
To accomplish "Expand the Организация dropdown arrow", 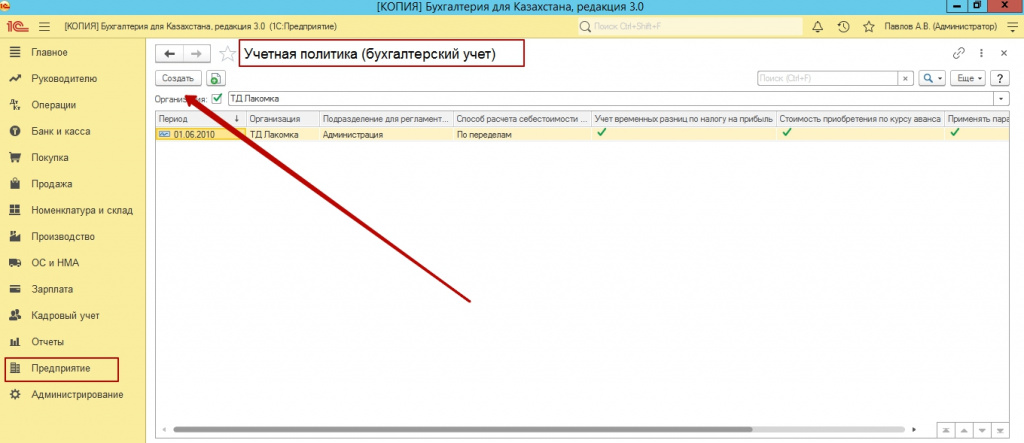I will (1002, 99).
